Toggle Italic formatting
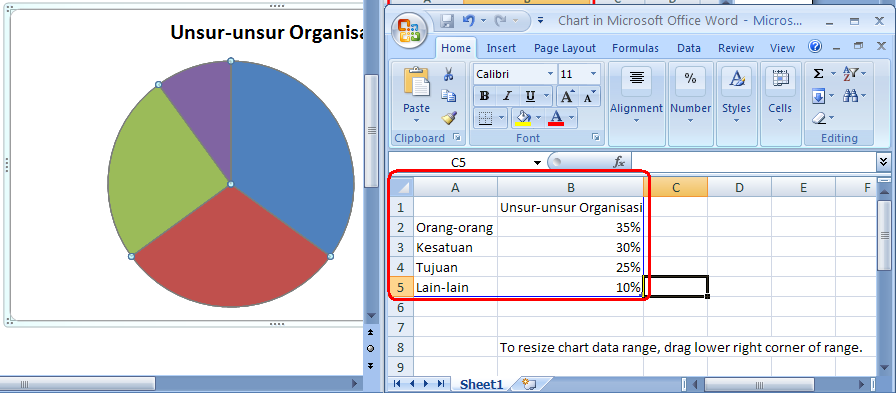Image resolution: width=896 pixels, height=393 pixels. pyautogui.click(x=506, y=96)
